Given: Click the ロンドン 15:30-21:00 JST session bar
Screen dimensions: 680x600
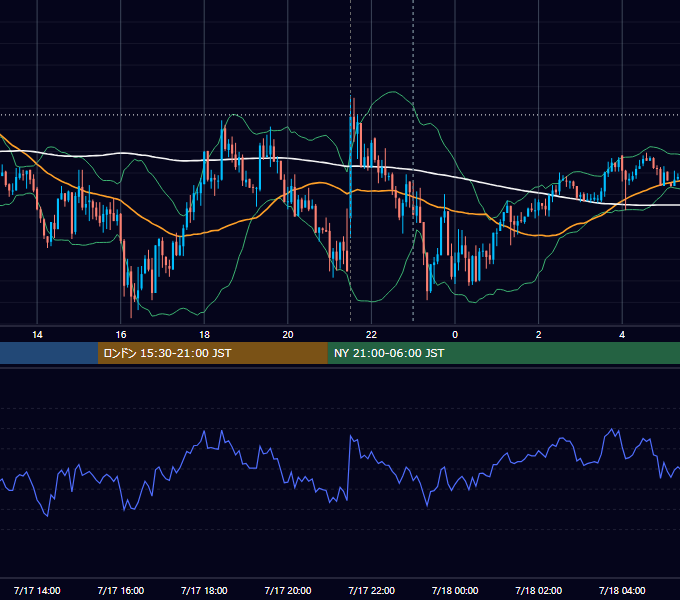Looking at the screenshot, I should [x=212, y=353].
